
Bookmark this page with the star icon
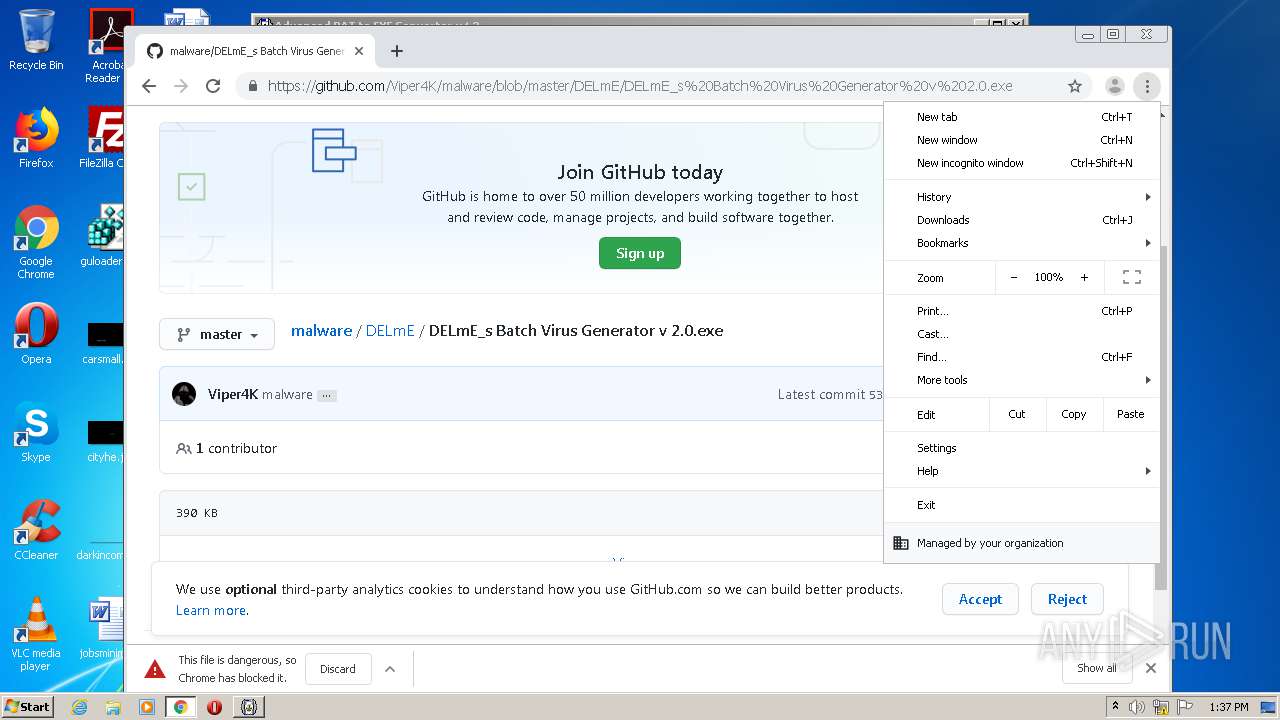(1075, 86)
